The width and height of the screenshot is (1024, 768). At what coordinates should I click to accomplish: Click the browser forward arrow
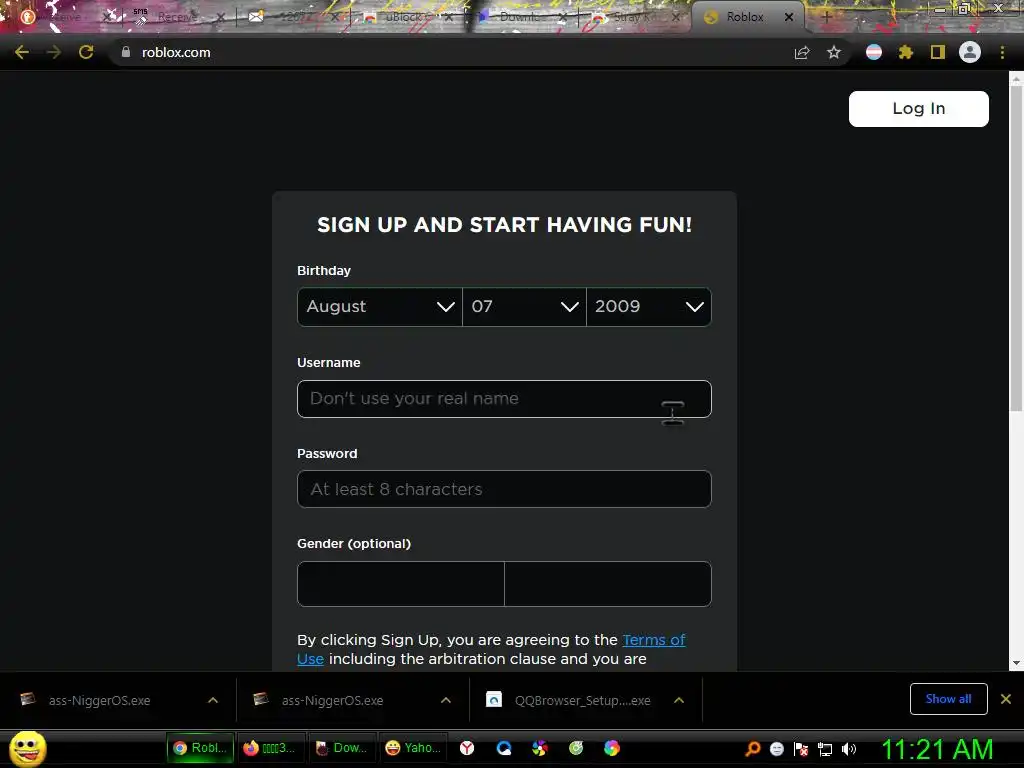[54, 52]
